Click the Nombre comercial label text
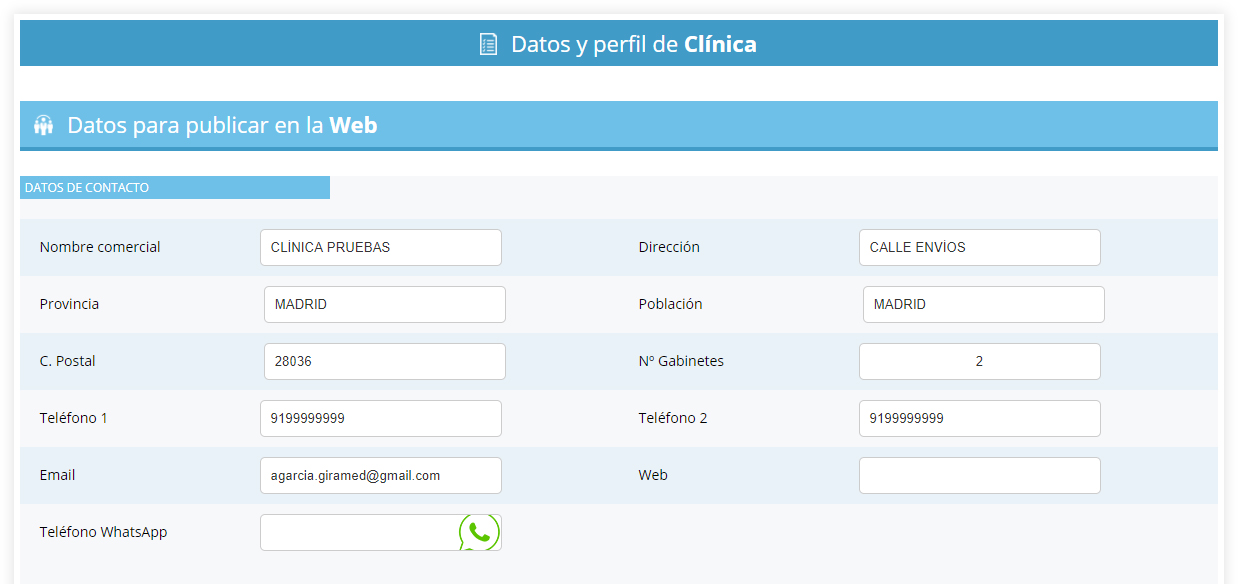The height and width of the screenshot is (584, 1238). (100, 247)
